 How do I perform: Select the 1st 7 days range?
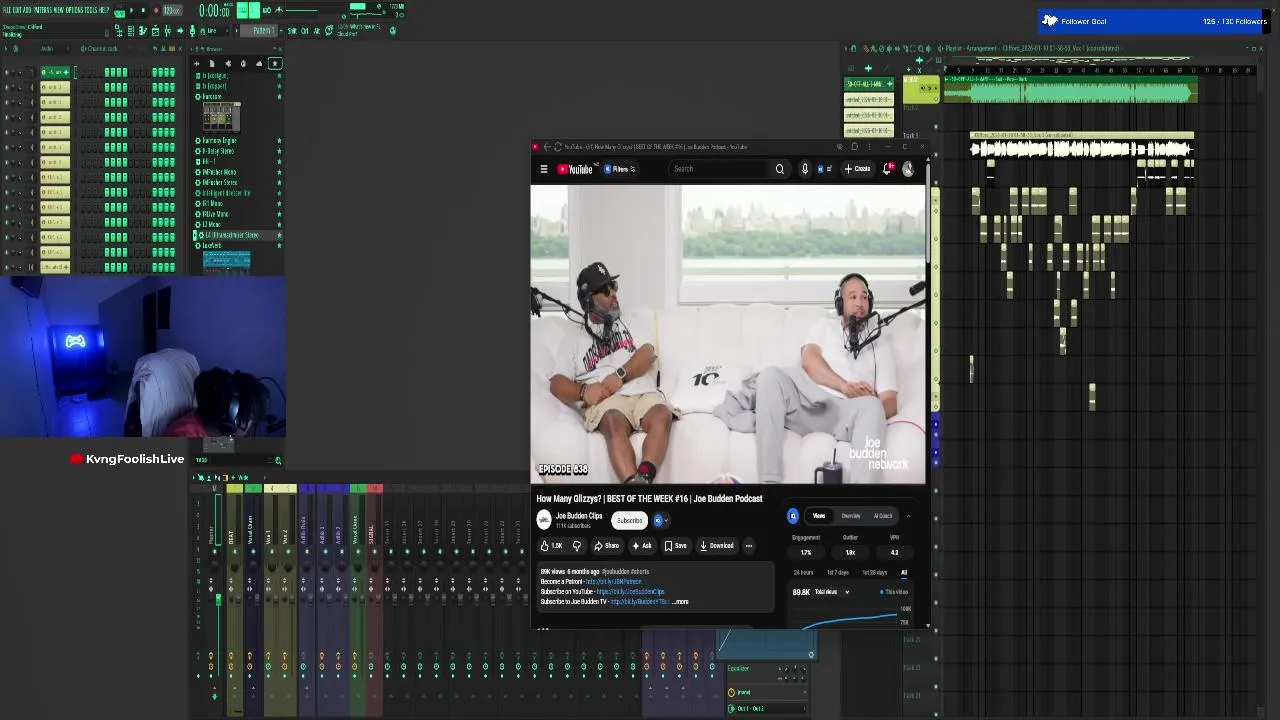click(838, 573)
